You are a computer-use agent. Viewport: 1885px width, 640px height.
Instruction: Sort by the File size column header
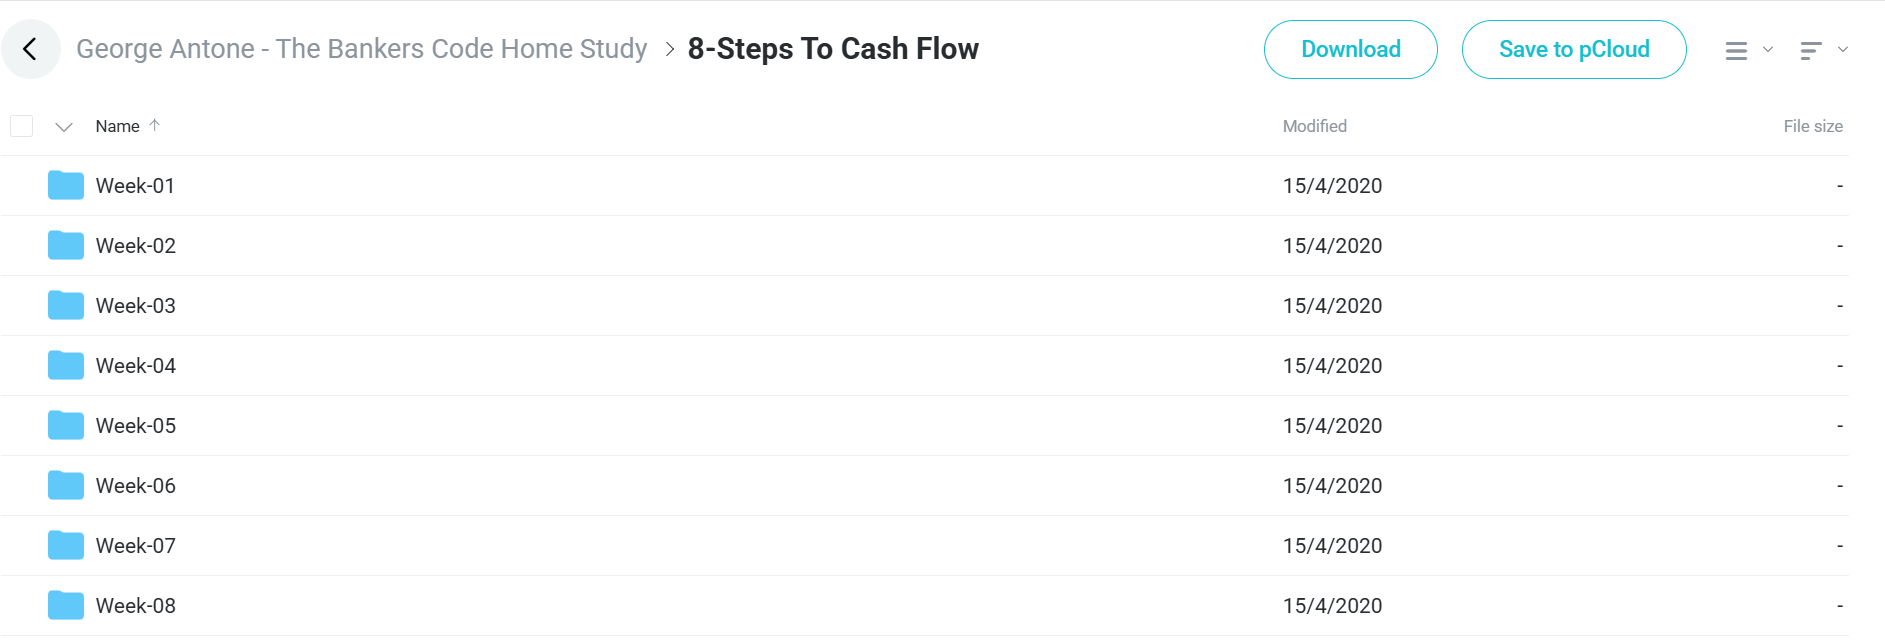pos(1813,126)
